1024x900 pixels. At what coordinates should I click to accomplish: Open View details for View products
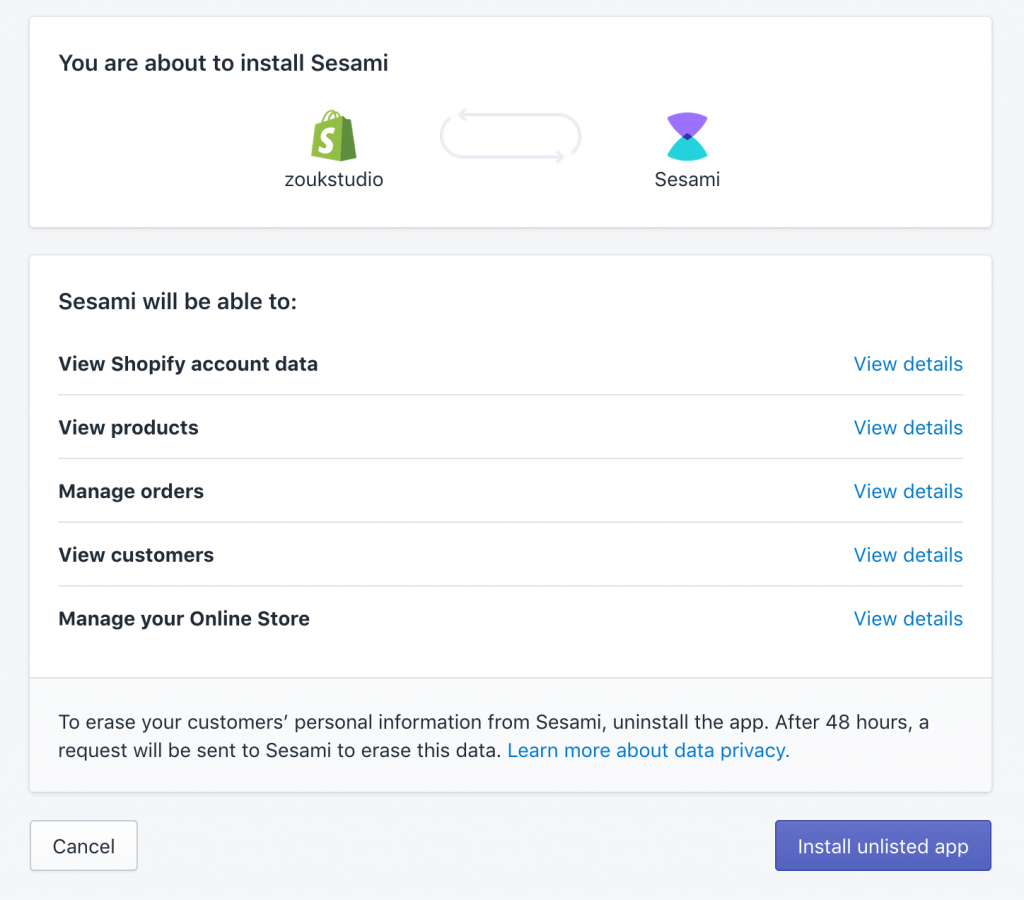click(907, 427)
